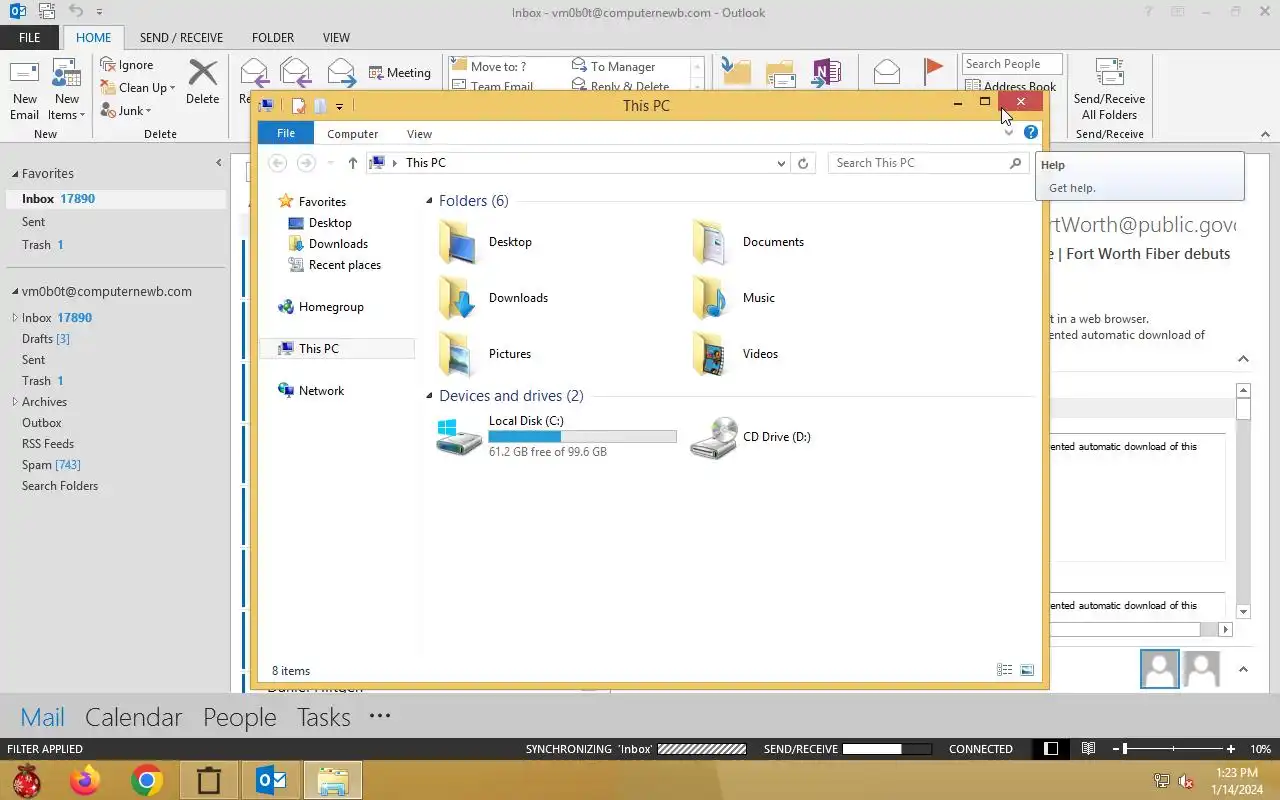Open the View tab in This PC window
Viewport: 1280px width, 800px height.
[420, 133]
